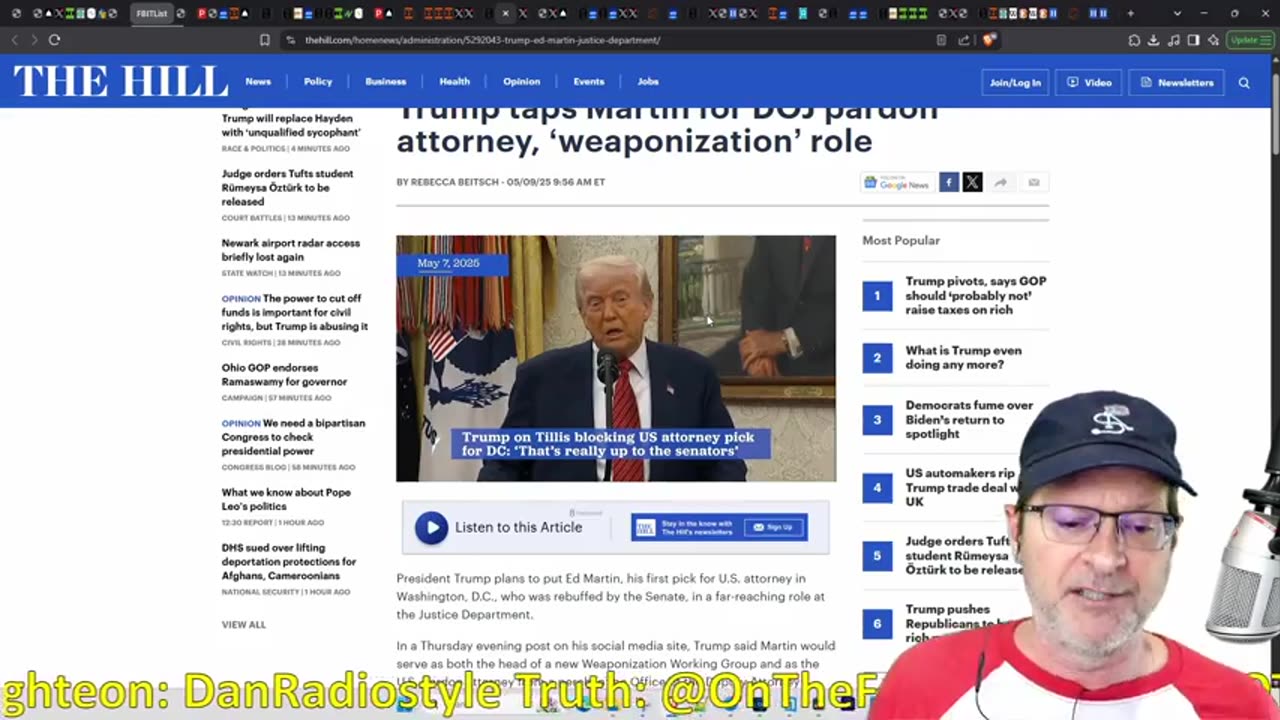This screenshot has height=720, width=1280.
Task: Share article on Facebook
Action: [948, 182]
